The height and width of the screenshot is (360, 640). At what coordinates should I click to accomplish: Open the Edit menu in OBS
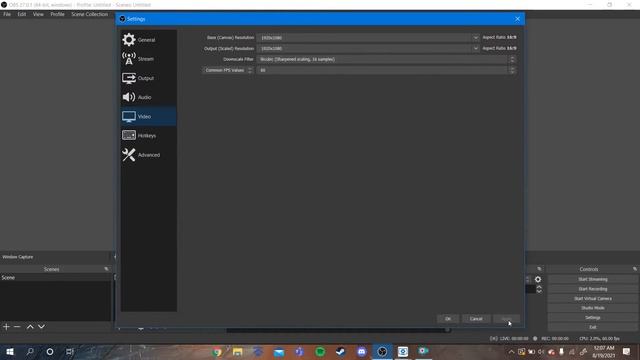click(x=22, y=14)
